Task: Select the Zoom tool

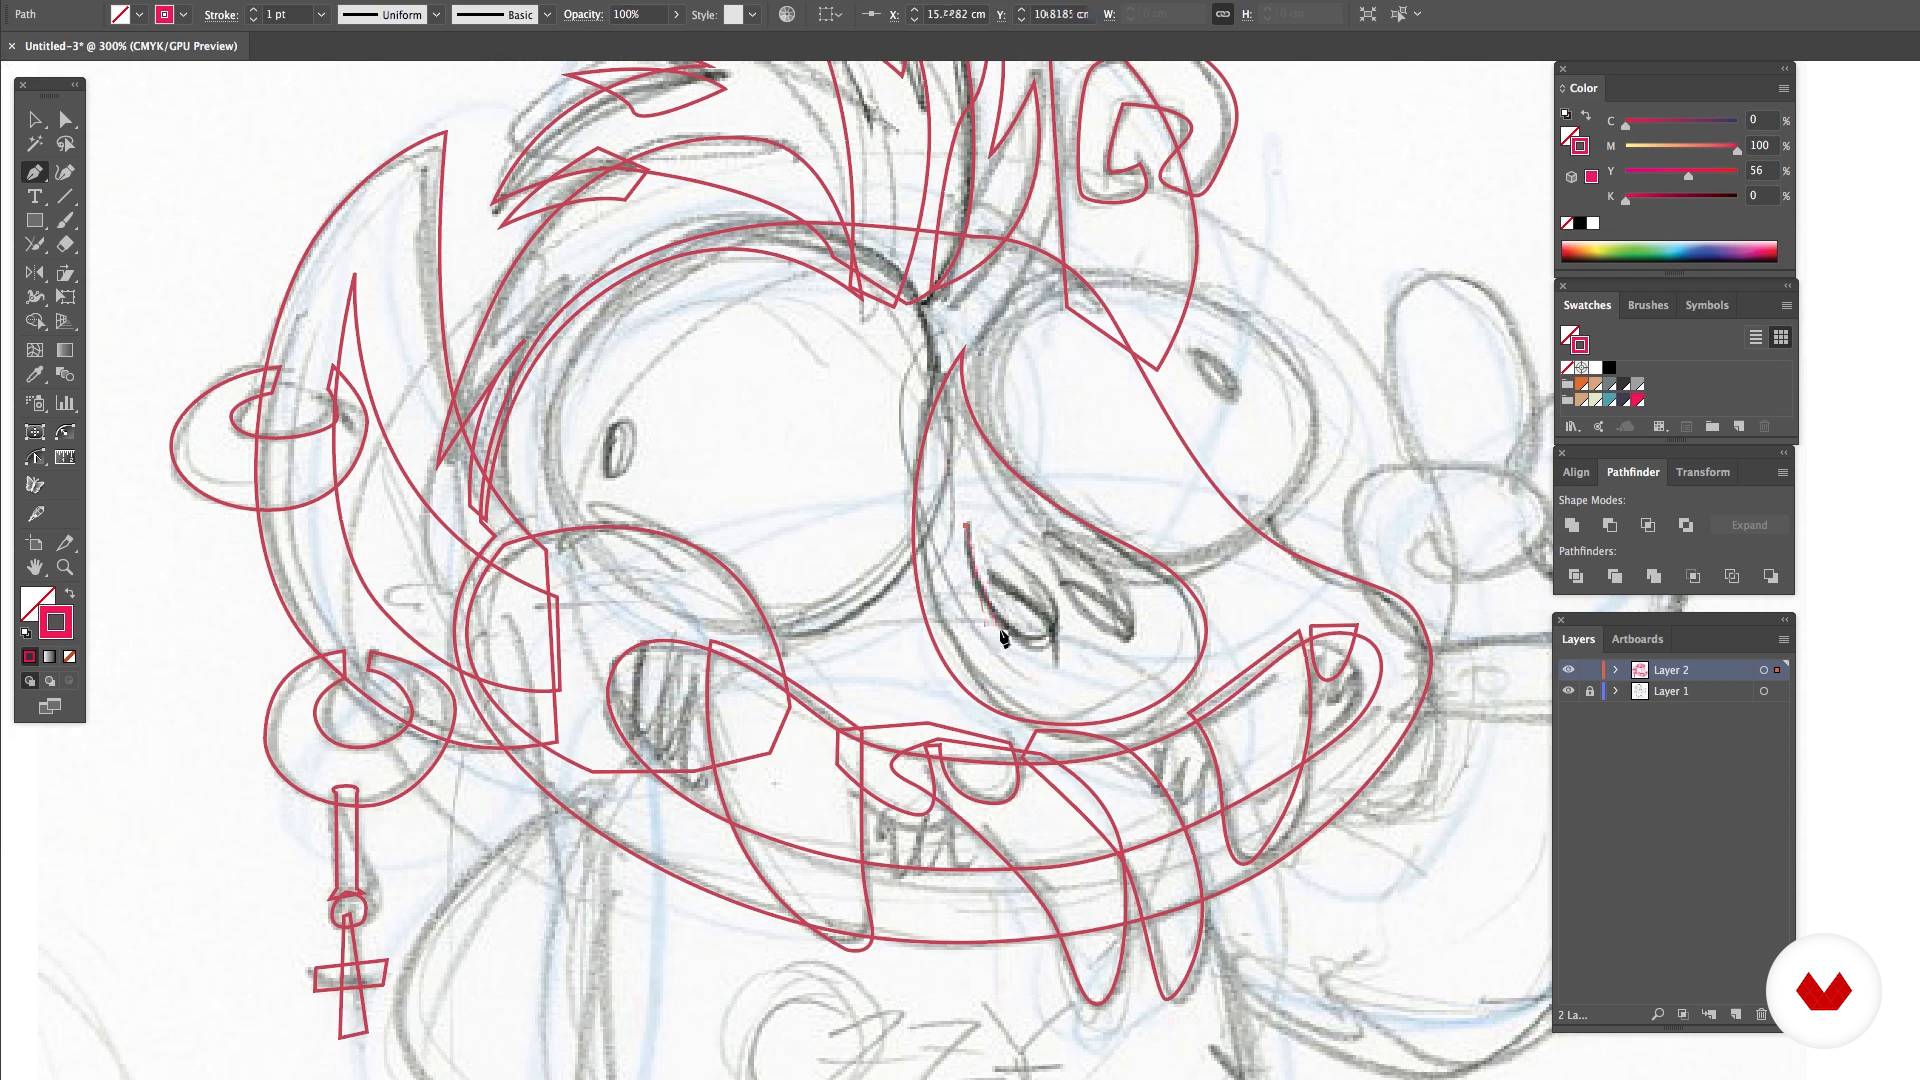Action: (65, 567)
